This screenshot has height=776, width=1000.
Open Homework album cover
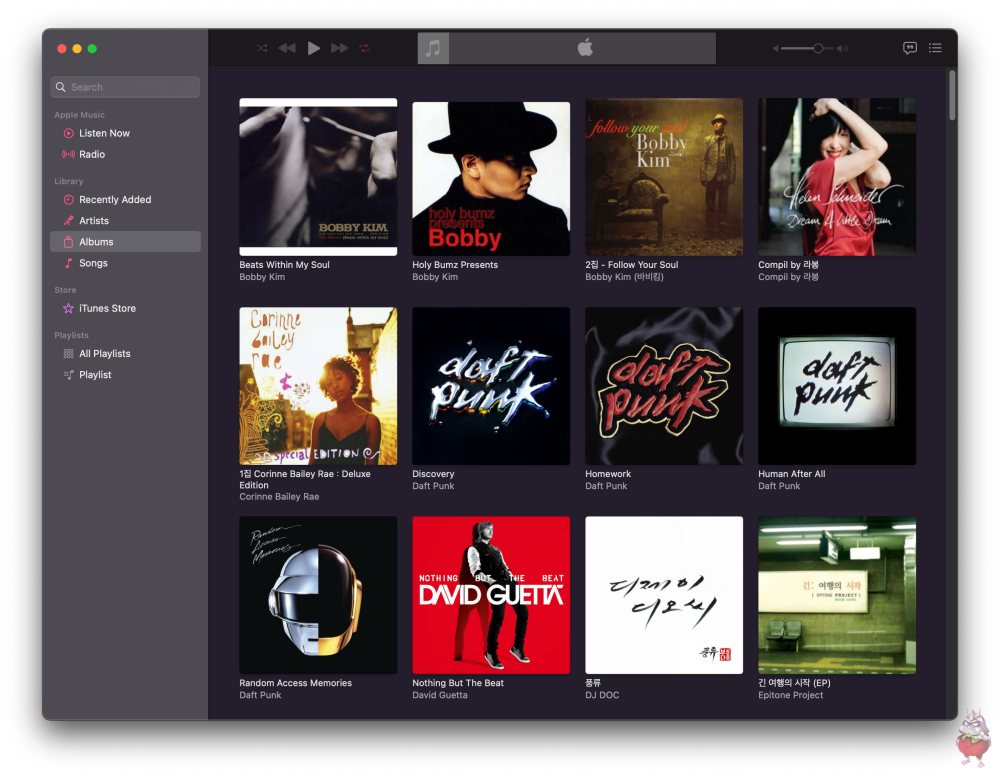click(664, 386)
